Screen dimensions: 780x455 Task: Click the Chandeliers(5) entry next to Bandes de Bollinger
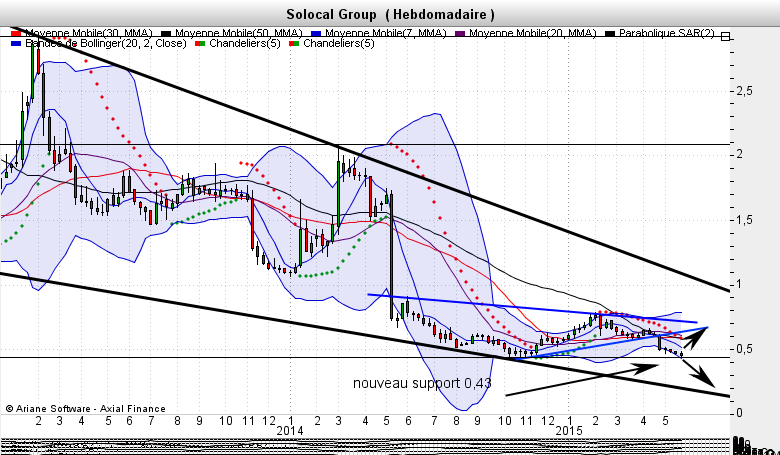coord(237,44)
